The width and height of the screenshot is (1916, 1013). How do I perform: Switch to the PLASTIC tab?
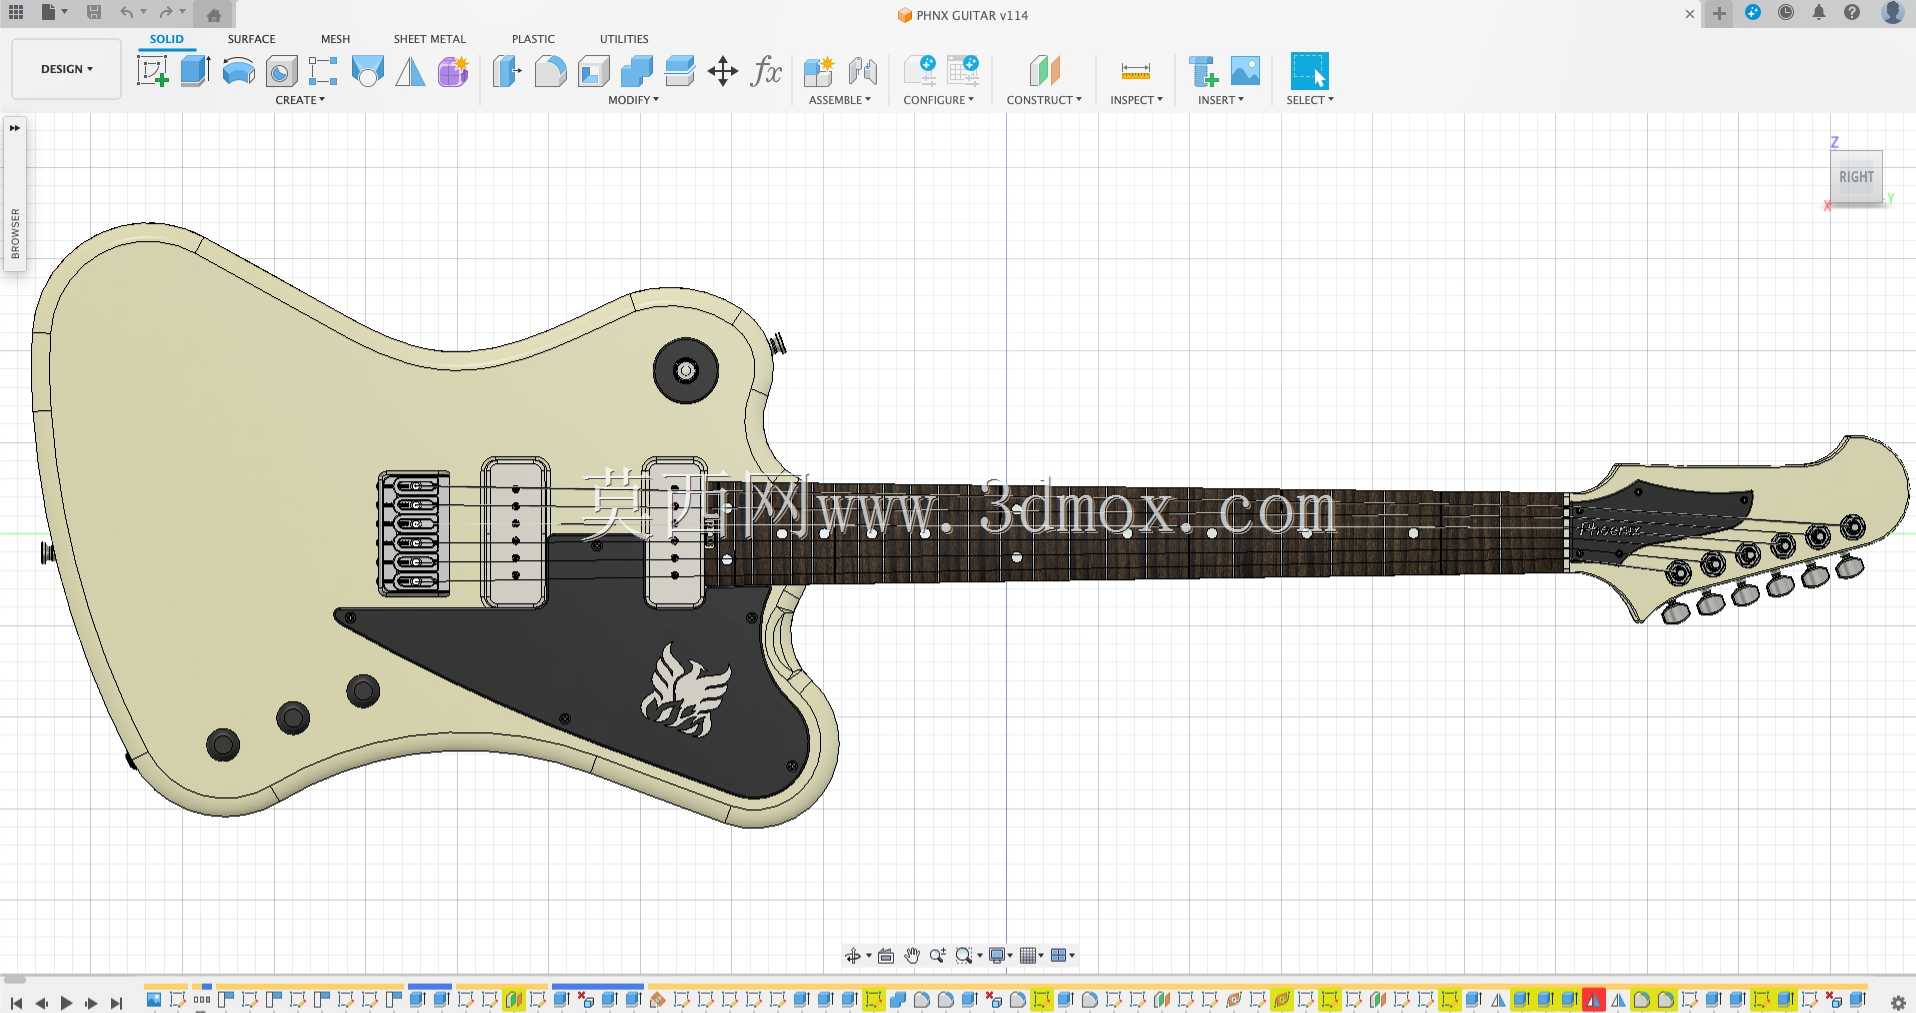pyautogui.click(x=533, y=39)
